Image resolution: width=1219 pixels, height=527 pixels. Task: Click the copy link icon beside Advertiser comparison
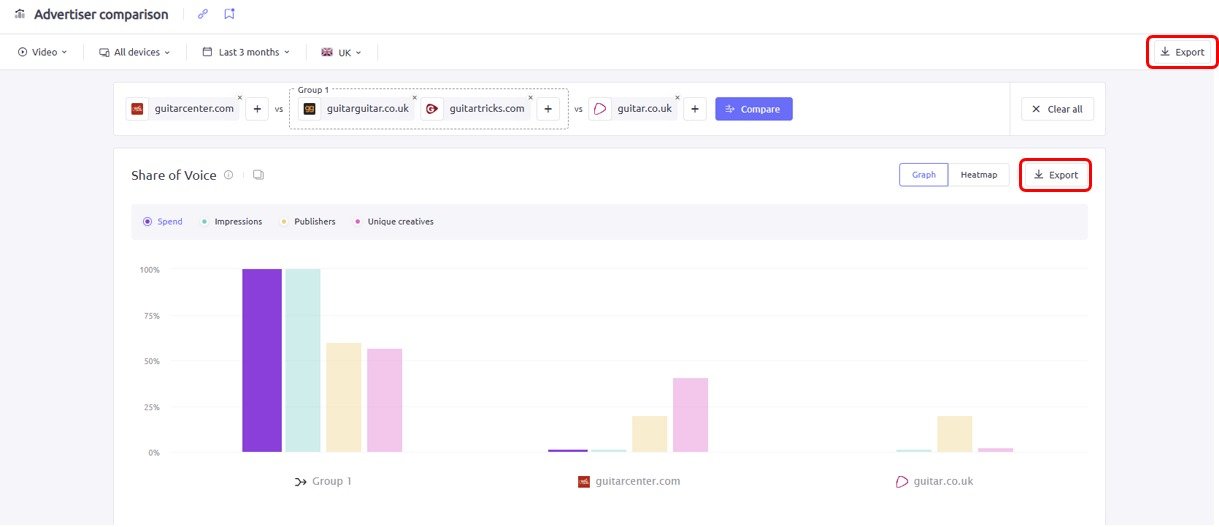[203, 14]
